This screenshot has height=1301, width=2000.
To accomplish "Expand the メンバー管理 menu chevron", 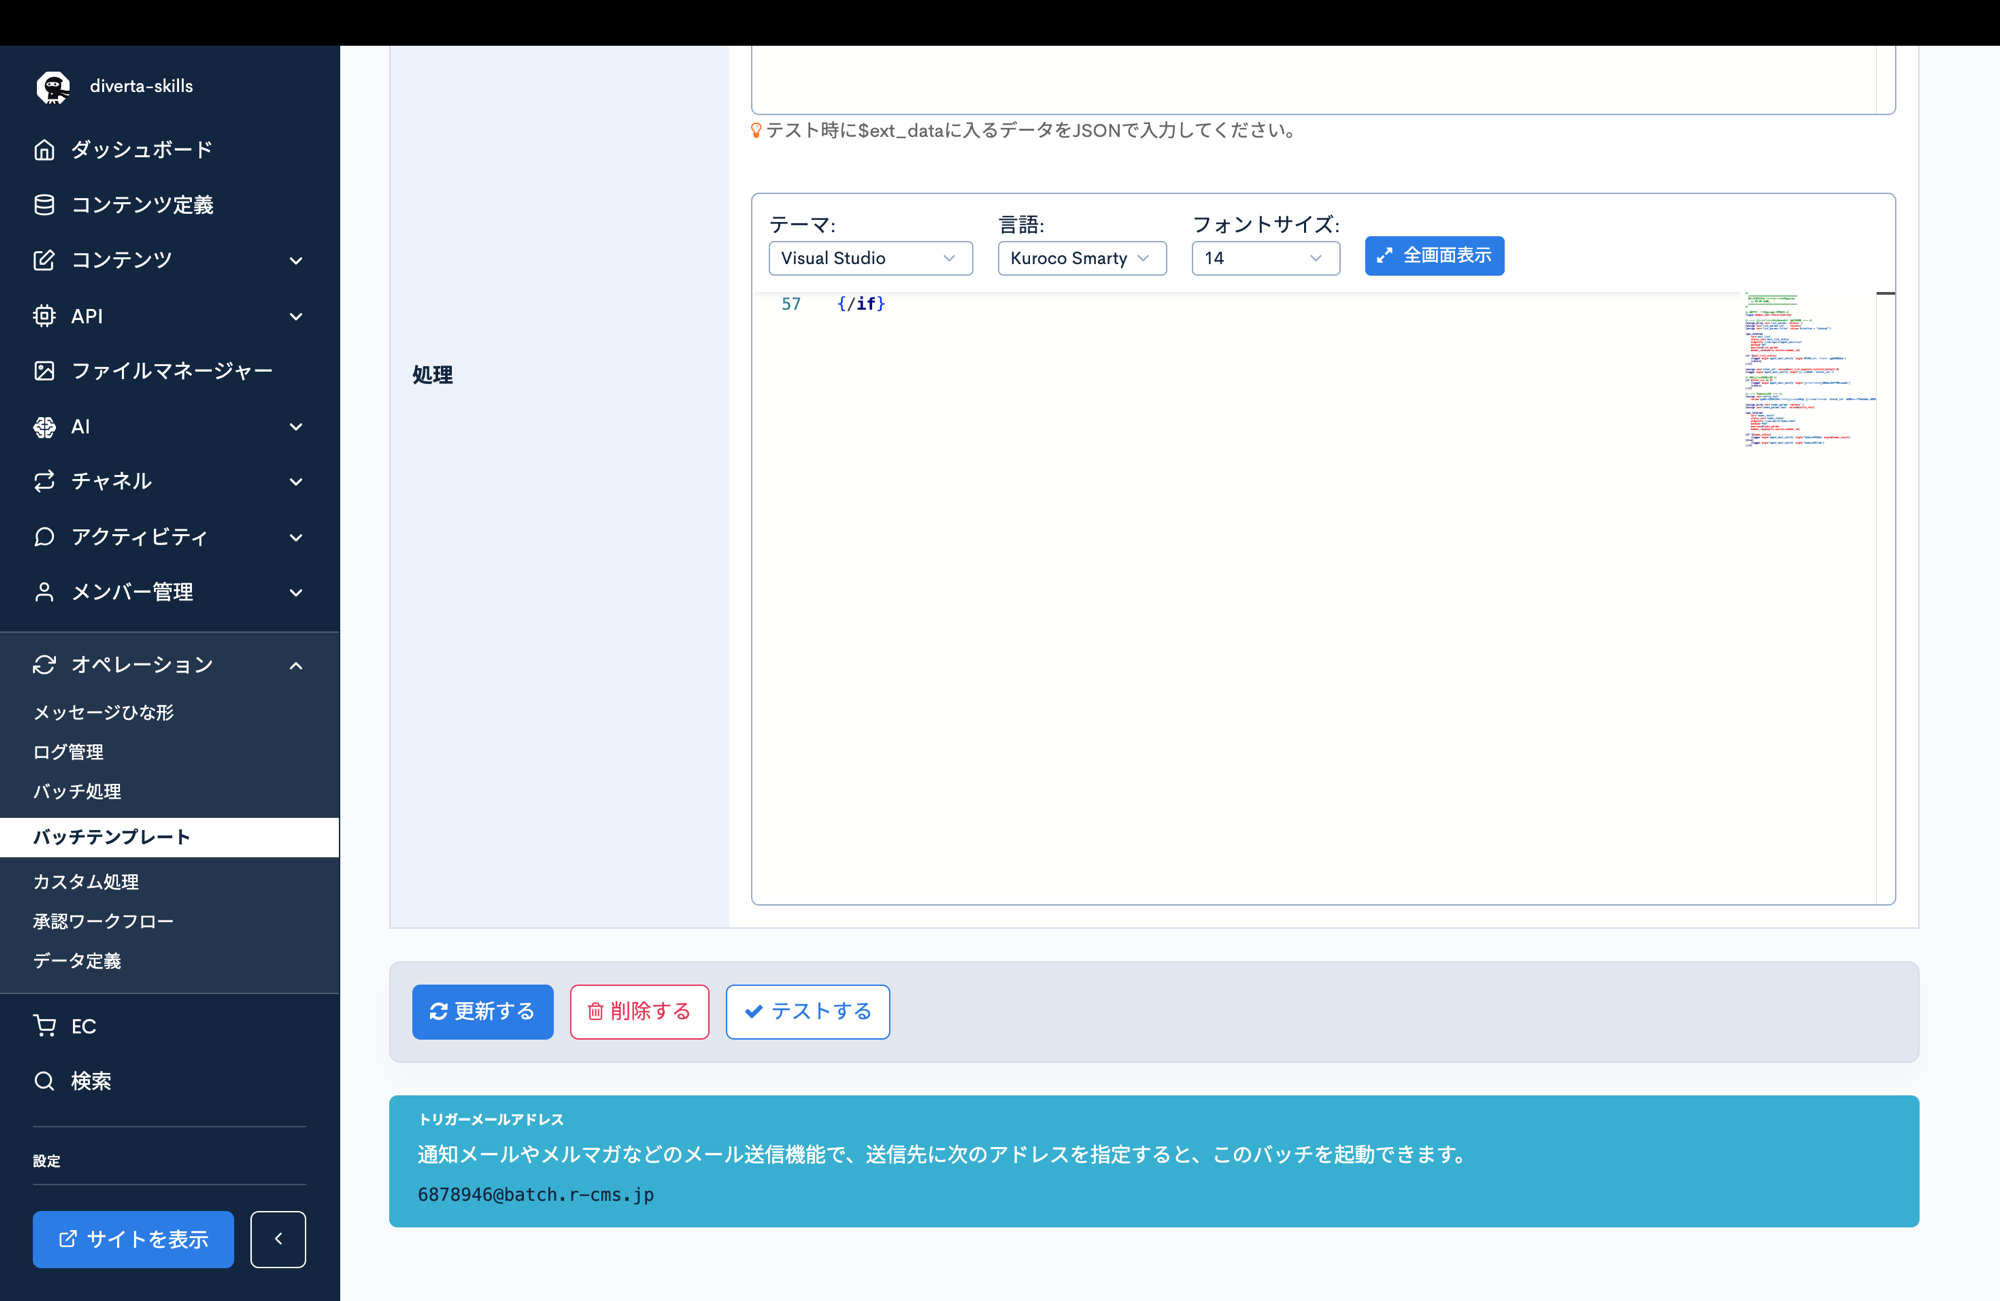I will coord(296,593).
